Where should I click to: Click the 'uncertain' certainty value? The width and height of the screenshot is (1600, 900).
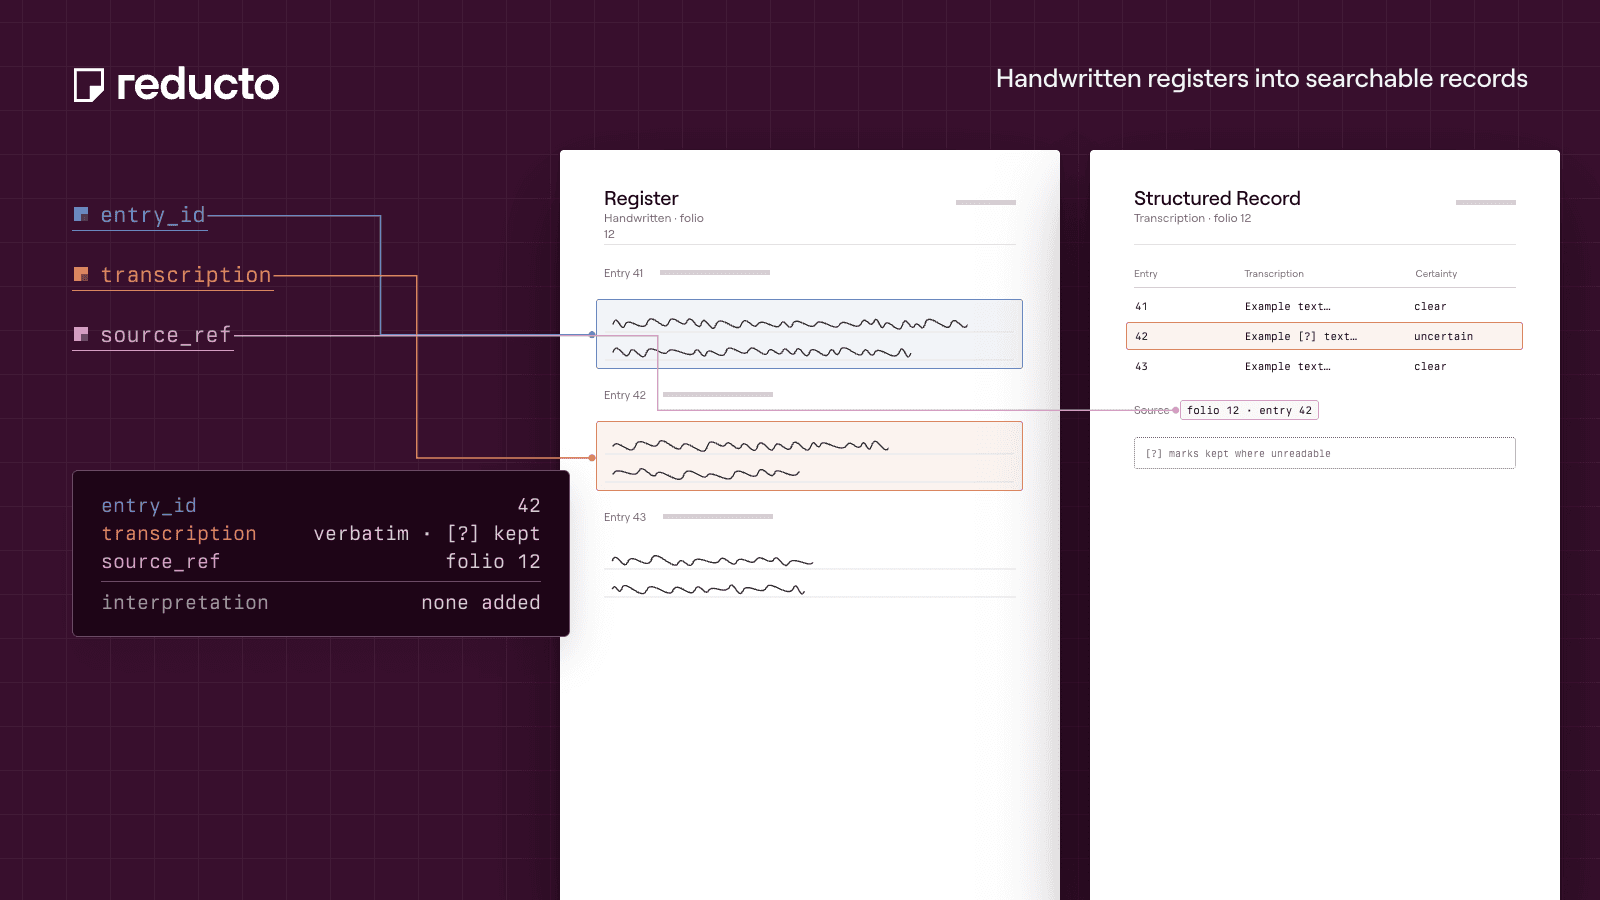[1443, 337]
